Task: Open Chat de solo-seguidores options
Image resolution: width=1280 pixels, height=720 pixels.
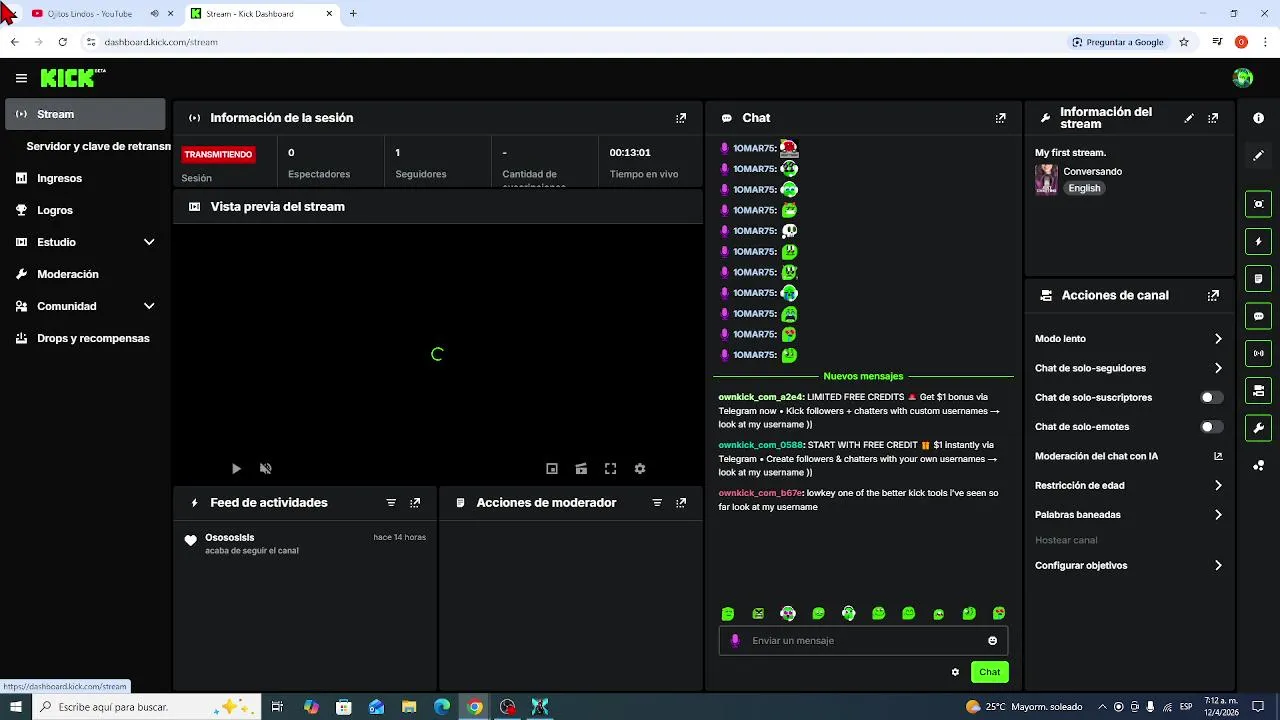Action: [x=1129, y=368]
